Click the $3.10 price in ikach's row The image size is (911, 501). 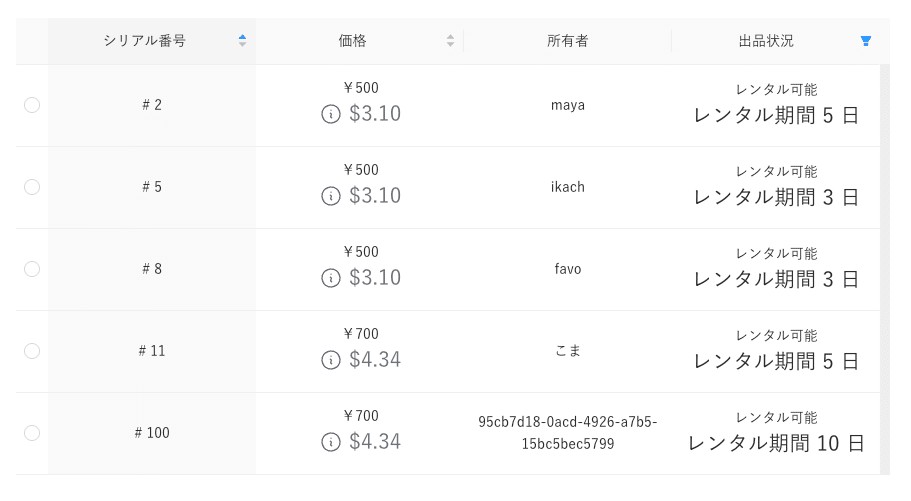[375, 196]
